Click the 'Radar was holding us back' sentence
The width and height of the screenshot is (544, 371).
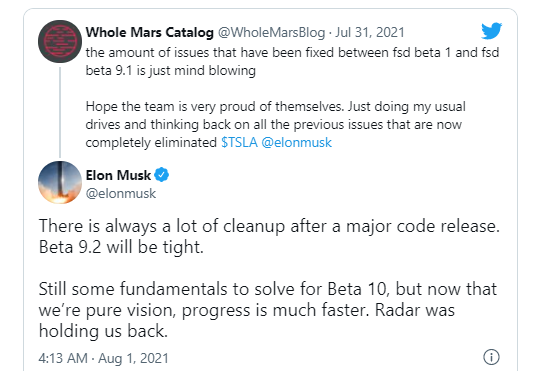click(x=247, y=320)
